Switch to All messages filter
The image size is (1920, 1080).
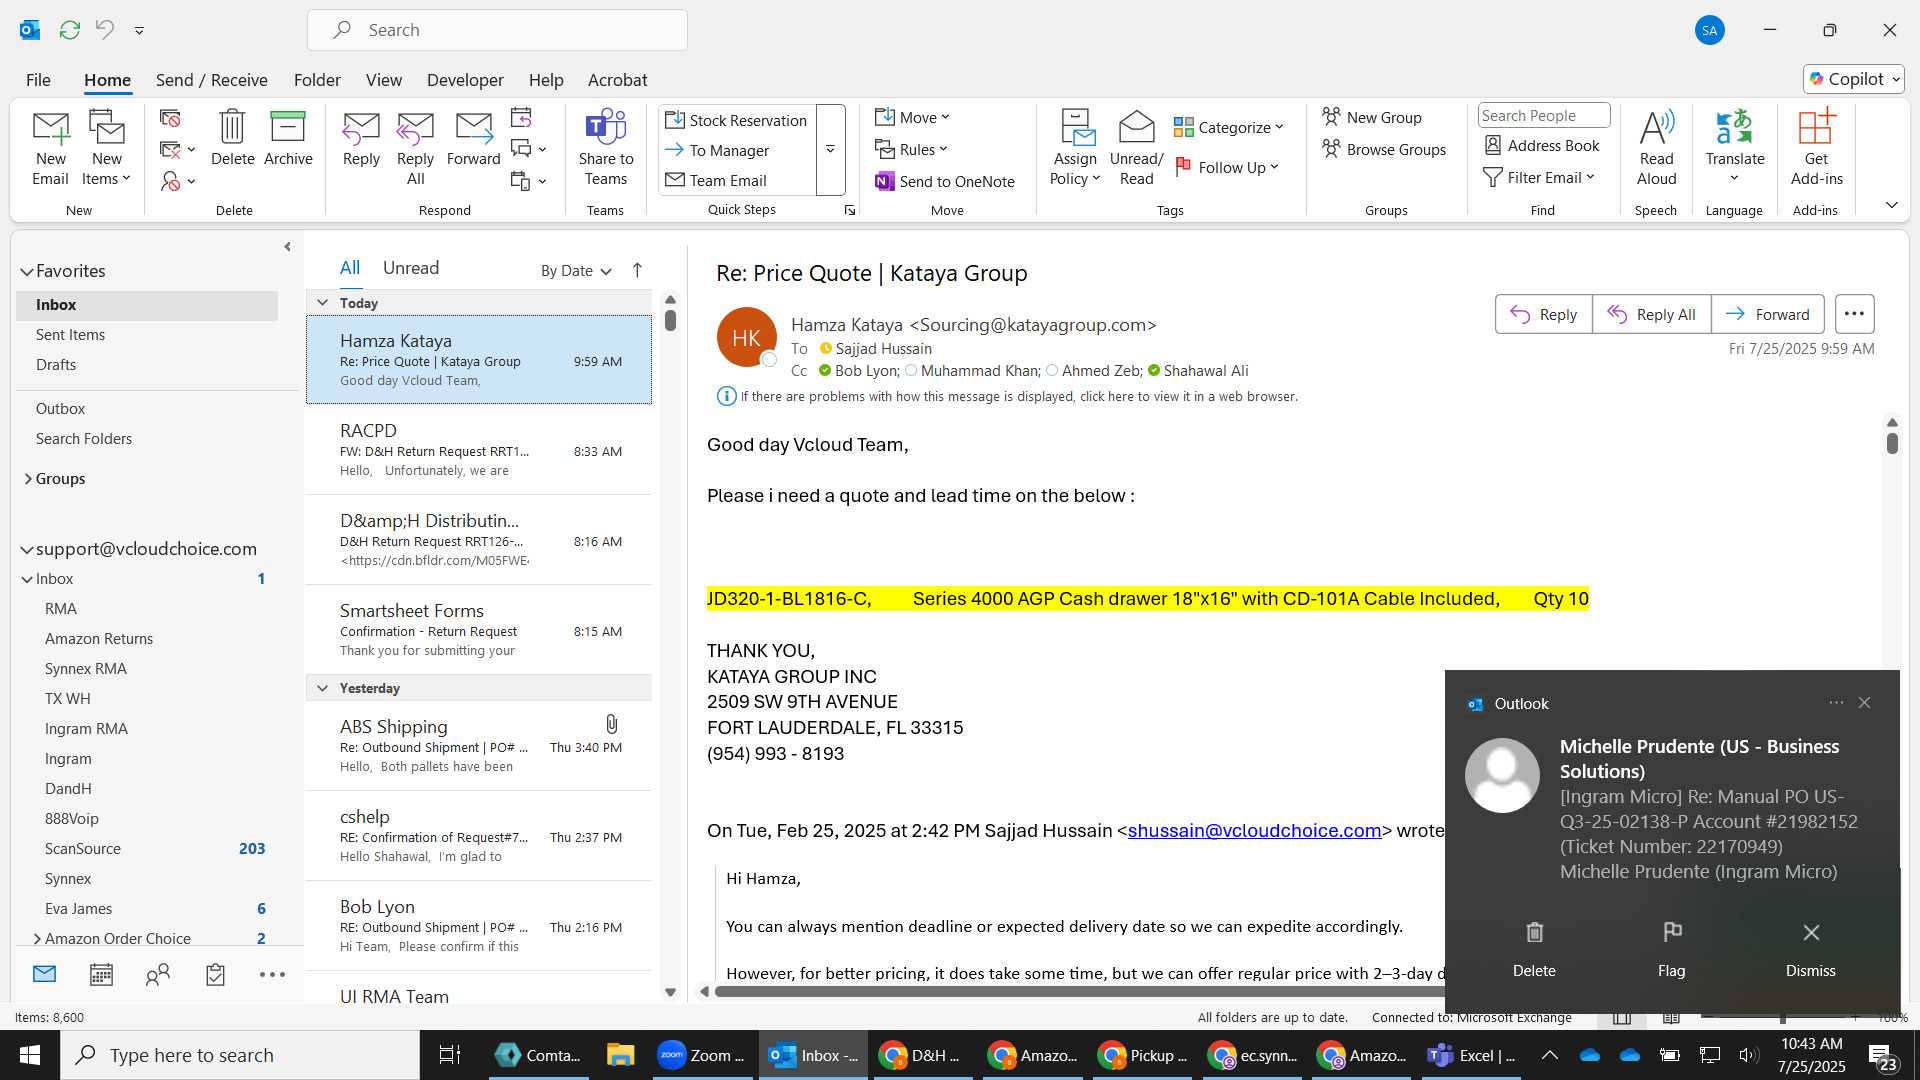[349, 268]
